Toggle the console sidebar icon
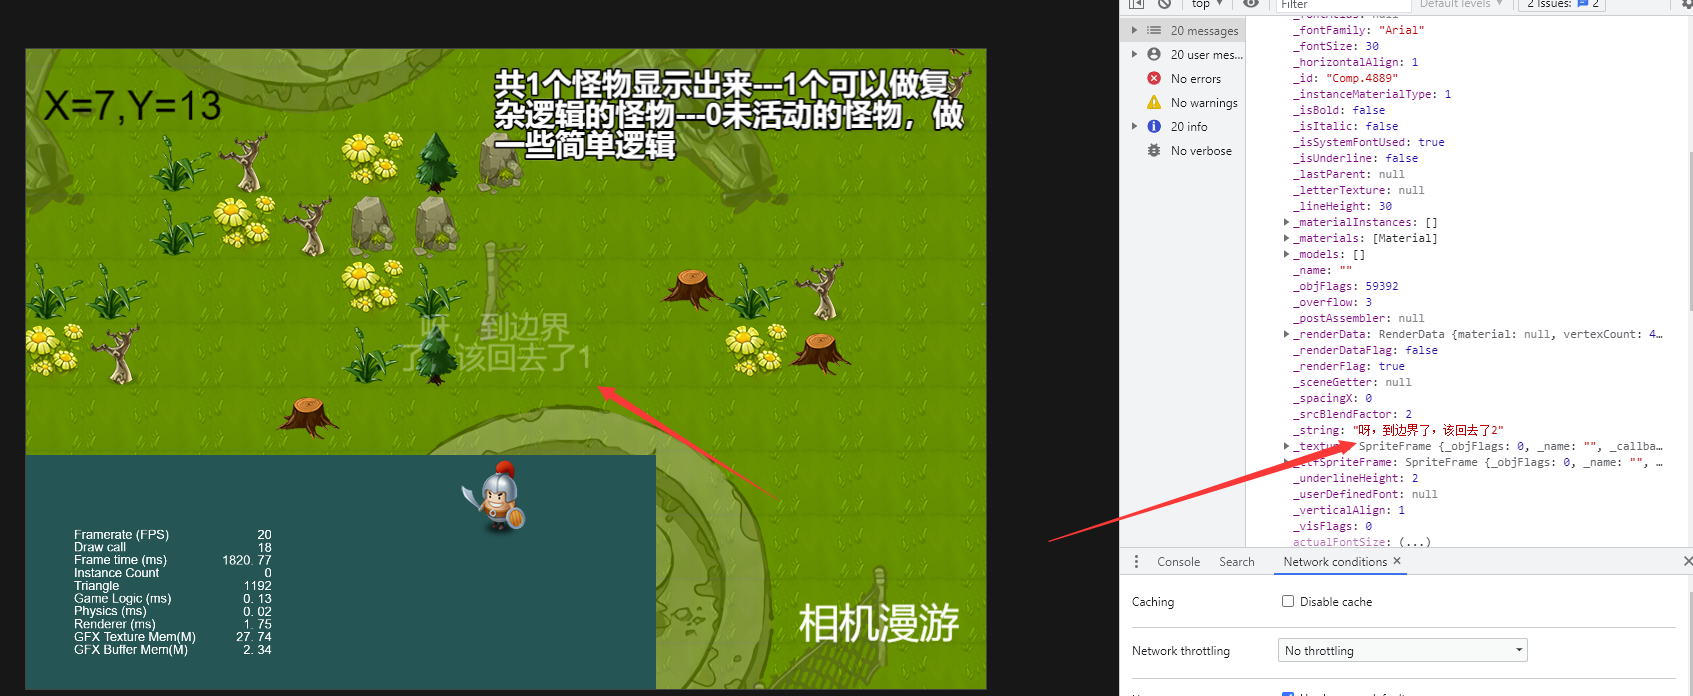 [1136, 4]
